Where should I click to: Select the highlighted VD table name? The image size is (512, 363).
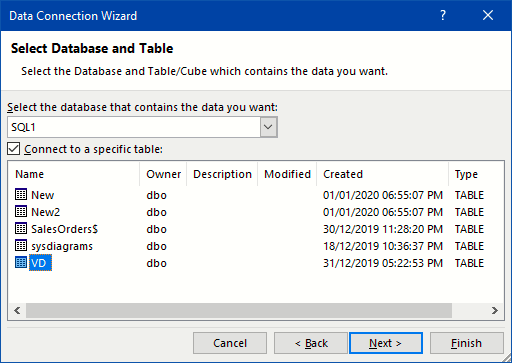pyautogui.click(x=40, y=263)
